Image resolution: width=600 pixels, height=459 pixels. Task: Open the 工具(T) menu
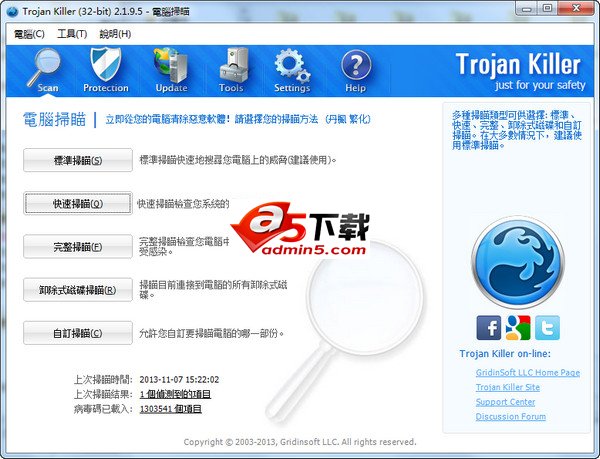[72, 34]
